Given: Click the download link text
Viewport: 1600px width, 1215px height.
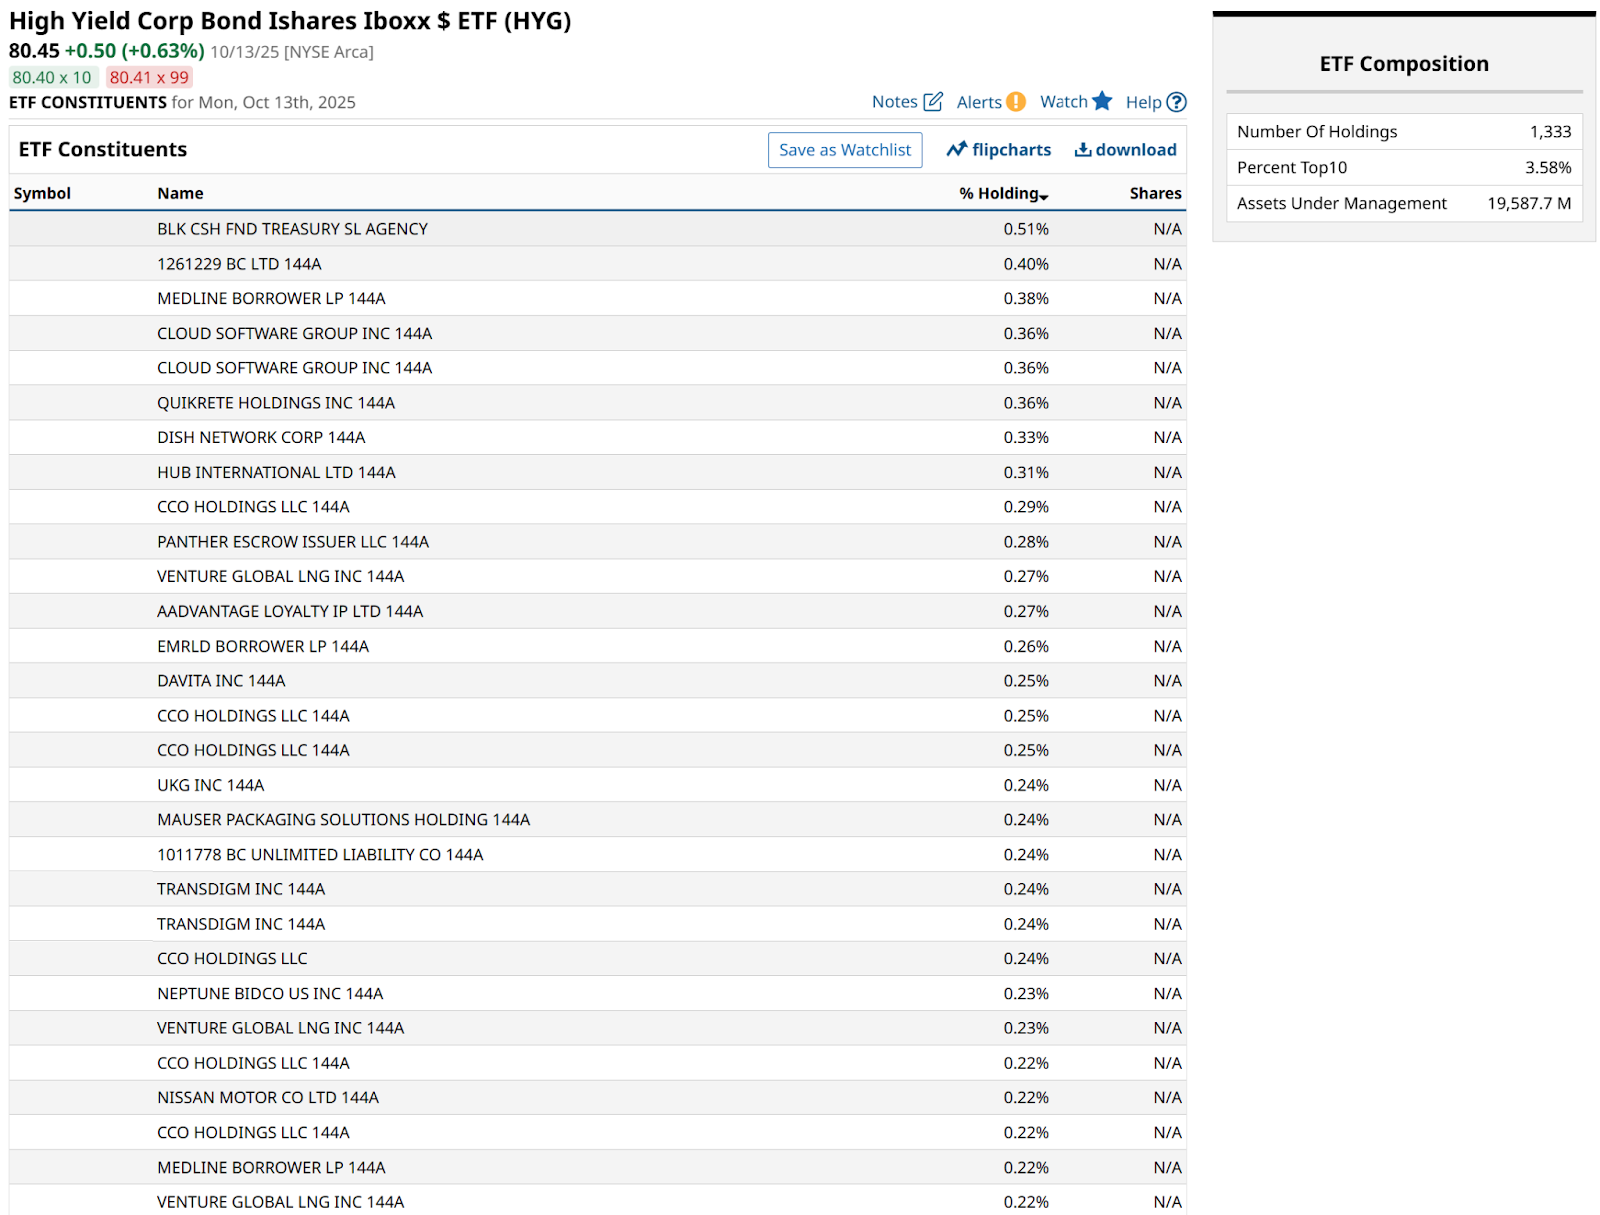Looking at the screenshot, I should [x=1136, y=150].
